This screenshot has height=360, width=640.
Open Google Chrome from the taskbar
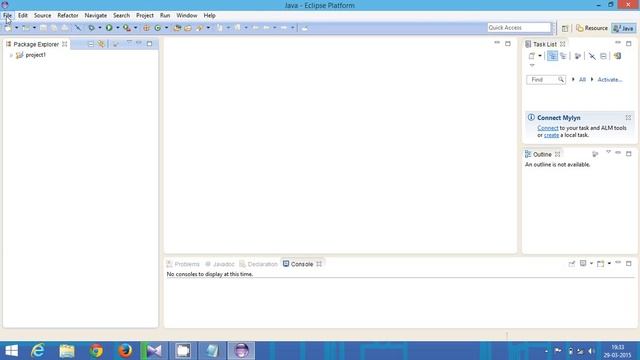click(96, 351)
